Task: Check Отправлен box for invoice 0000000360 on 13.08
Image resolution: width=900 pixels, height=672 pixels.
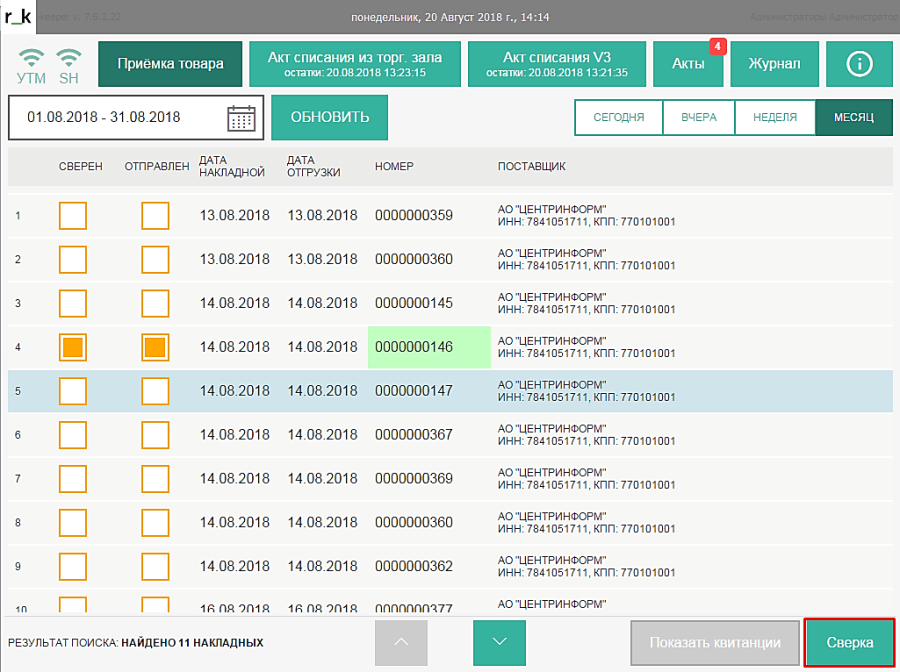Action: 155,260
